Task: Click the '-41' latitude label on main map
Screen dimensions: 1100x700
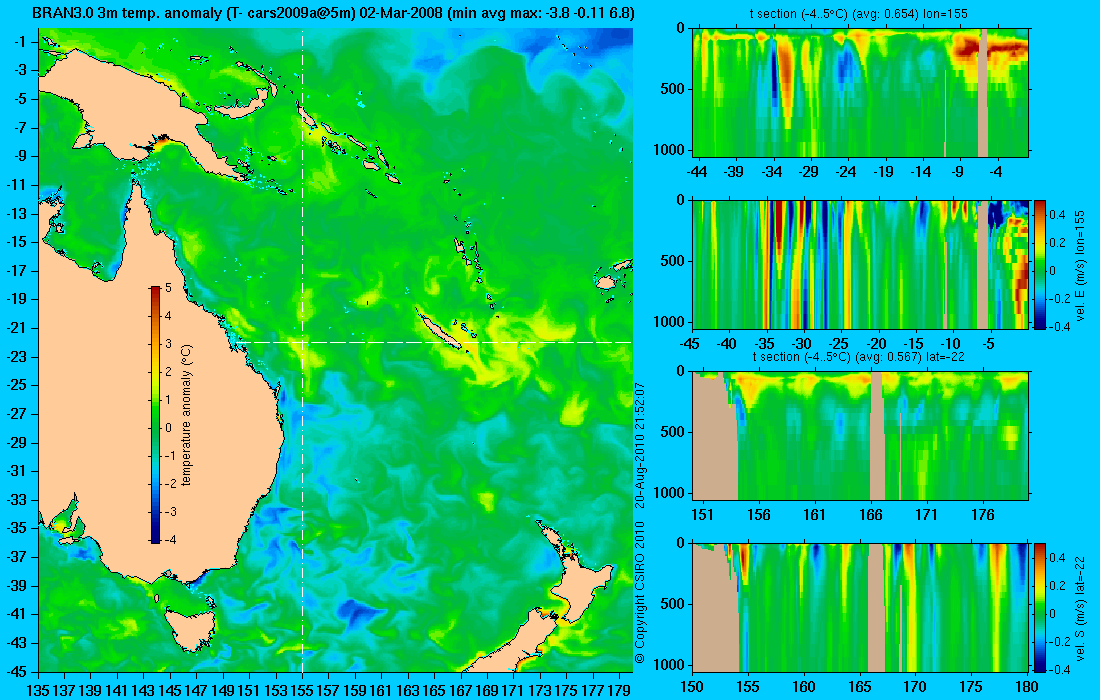Action: (x=16, y=614)
